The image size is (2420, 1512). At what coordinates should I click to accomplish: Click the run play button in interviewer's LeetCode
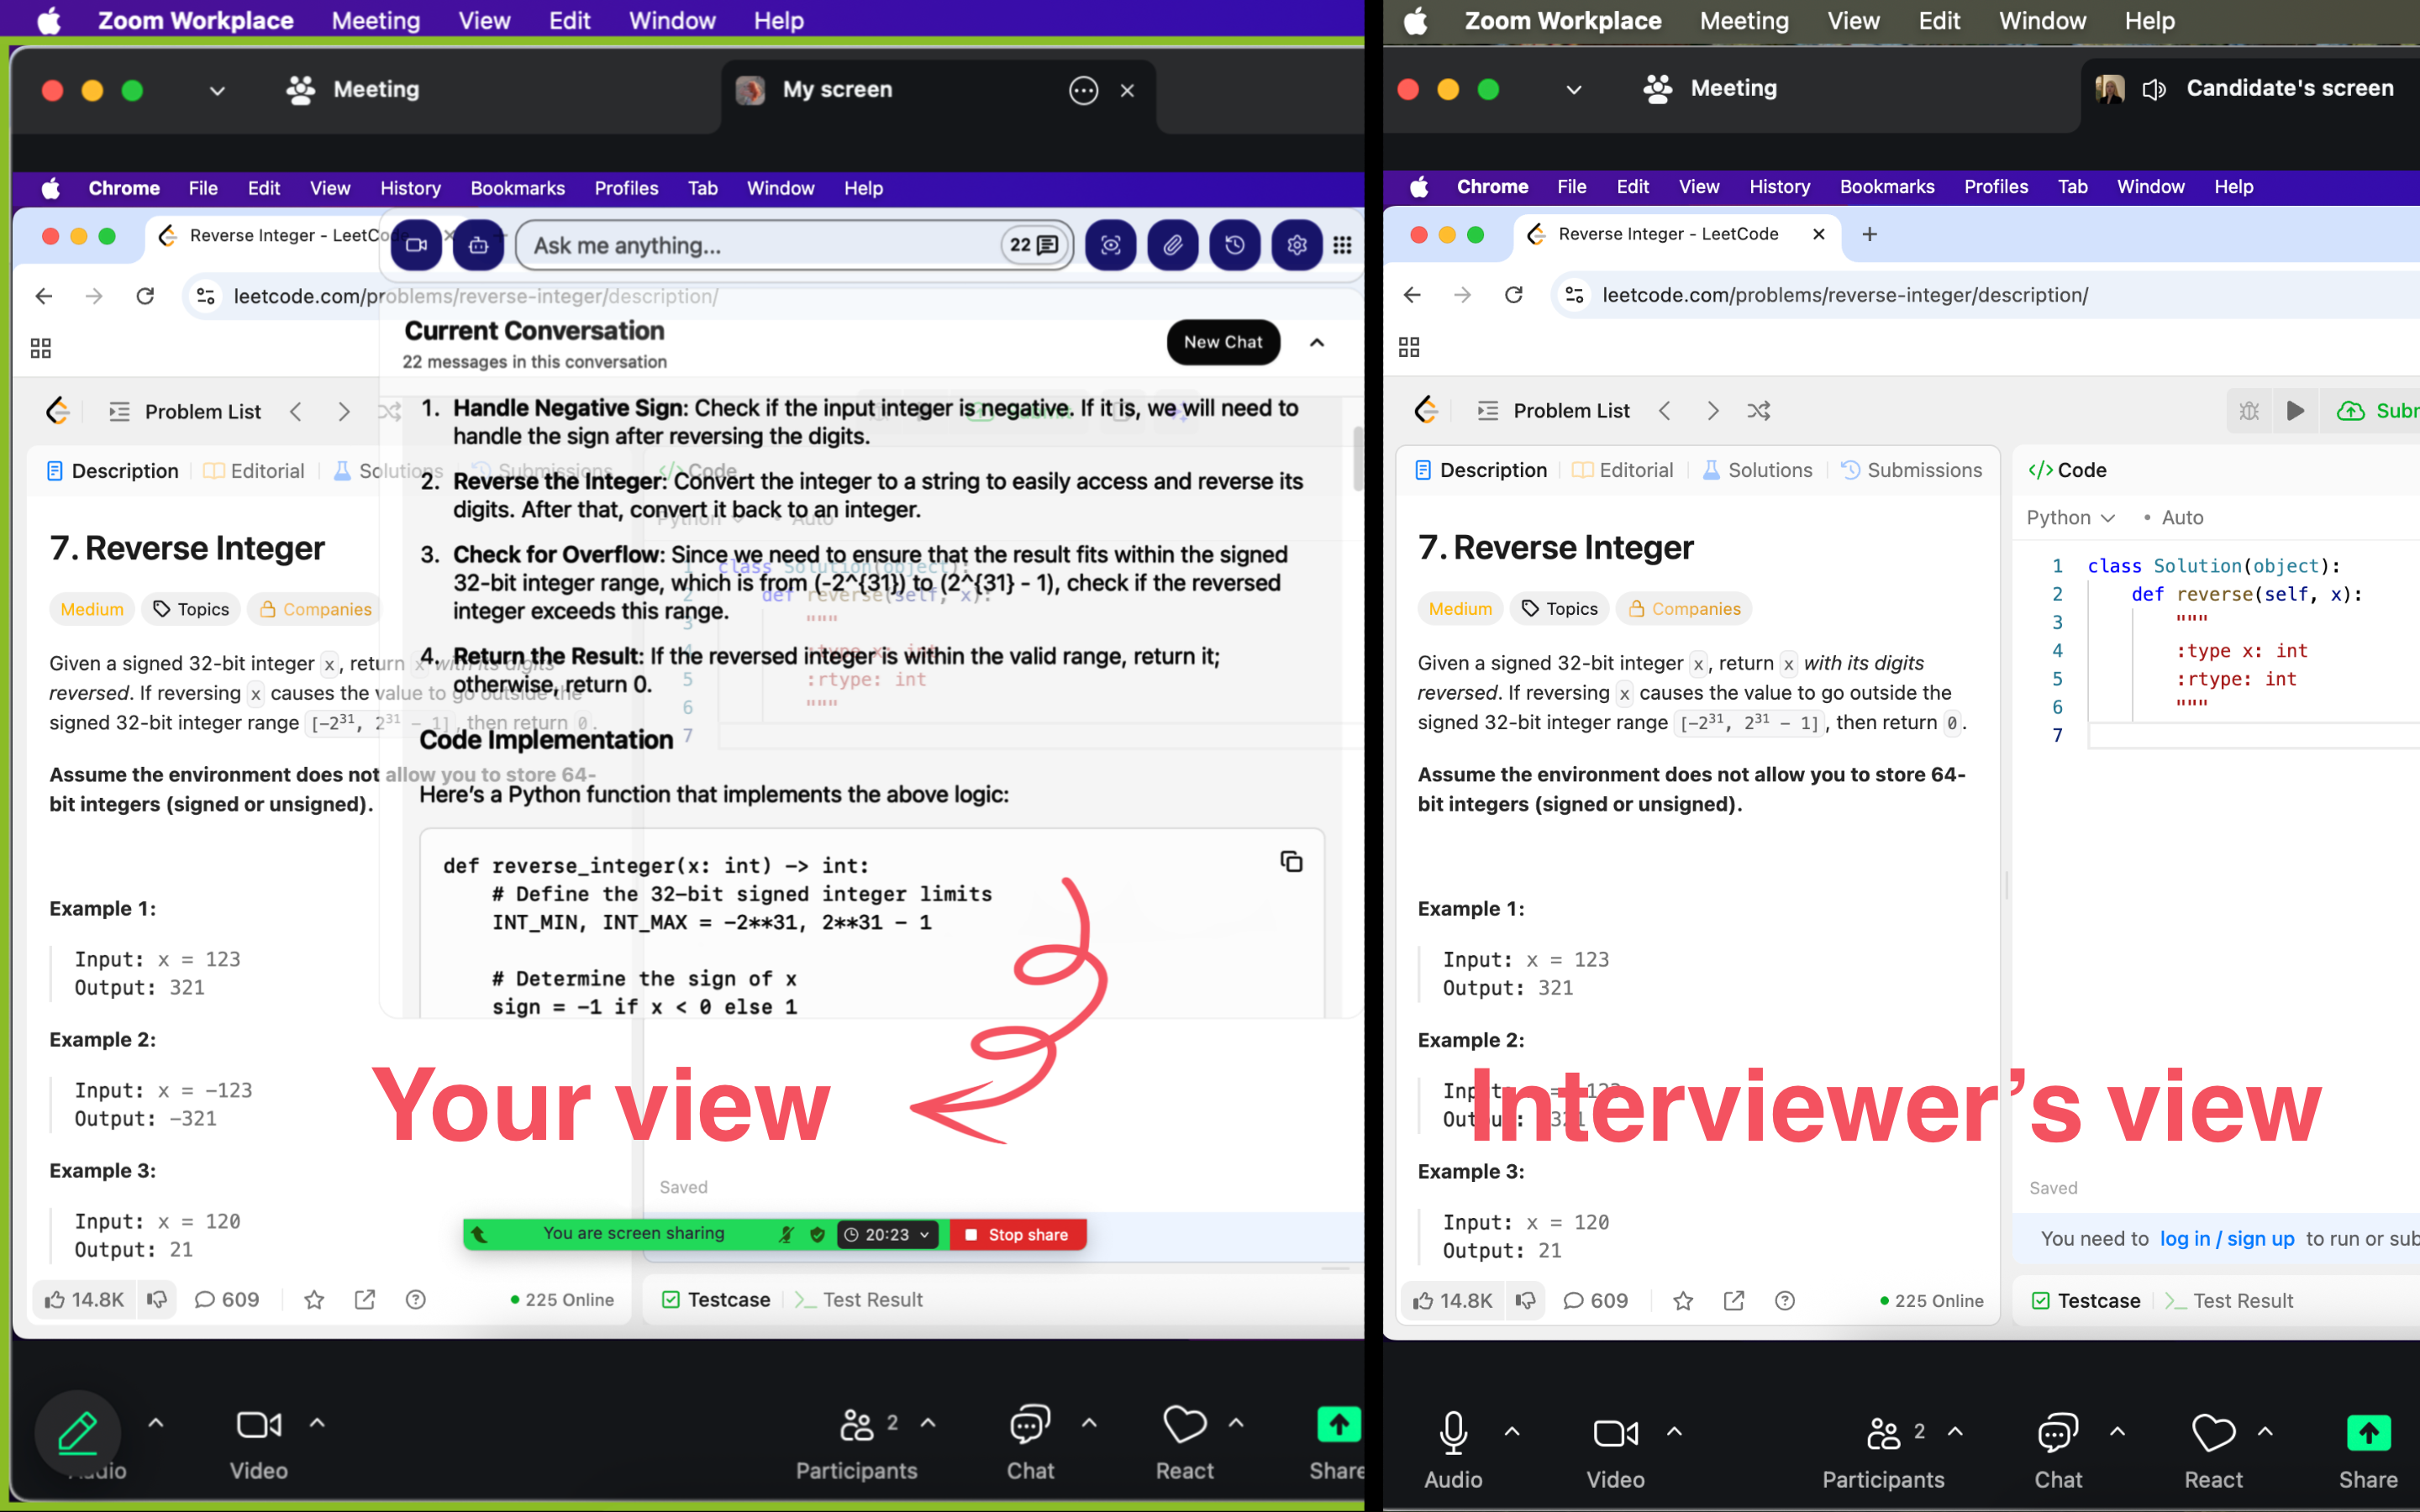click(x=2294, y=411)
